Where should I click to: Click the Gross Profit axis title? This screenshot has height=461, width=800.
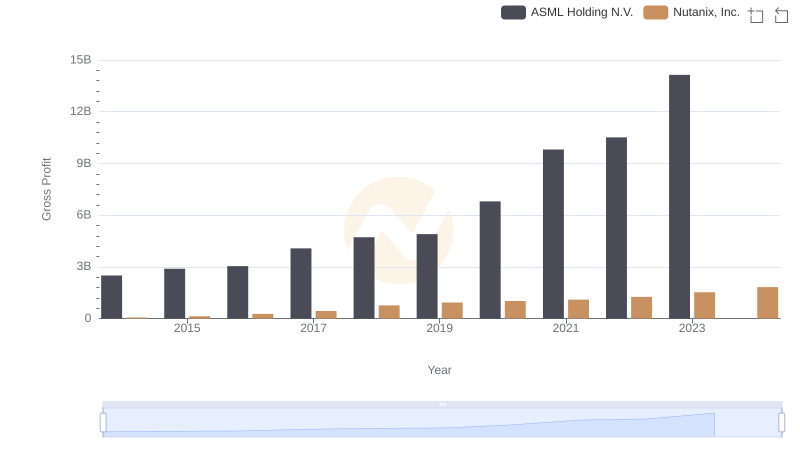pyautogui.click(x=46, y=189)
